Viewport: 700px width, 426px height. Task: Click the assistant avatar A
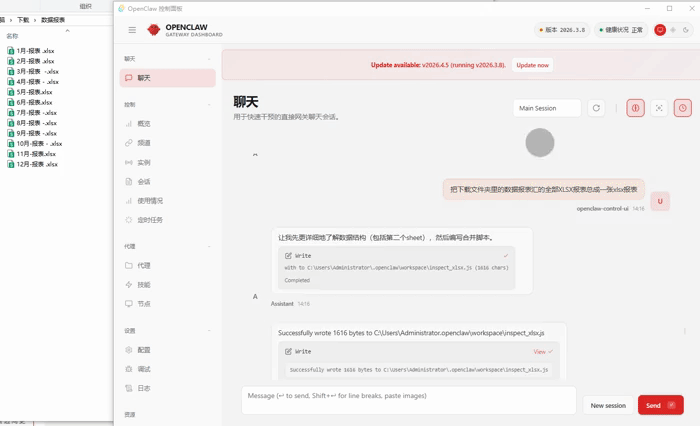(255, 297)
